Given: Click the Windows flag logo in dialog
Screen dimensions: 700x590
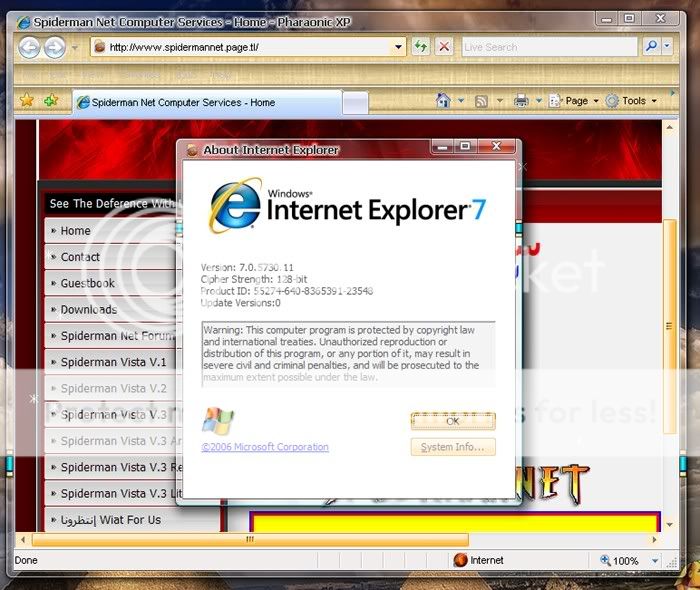Looking at the screenshot, I should tap(218, 421).
